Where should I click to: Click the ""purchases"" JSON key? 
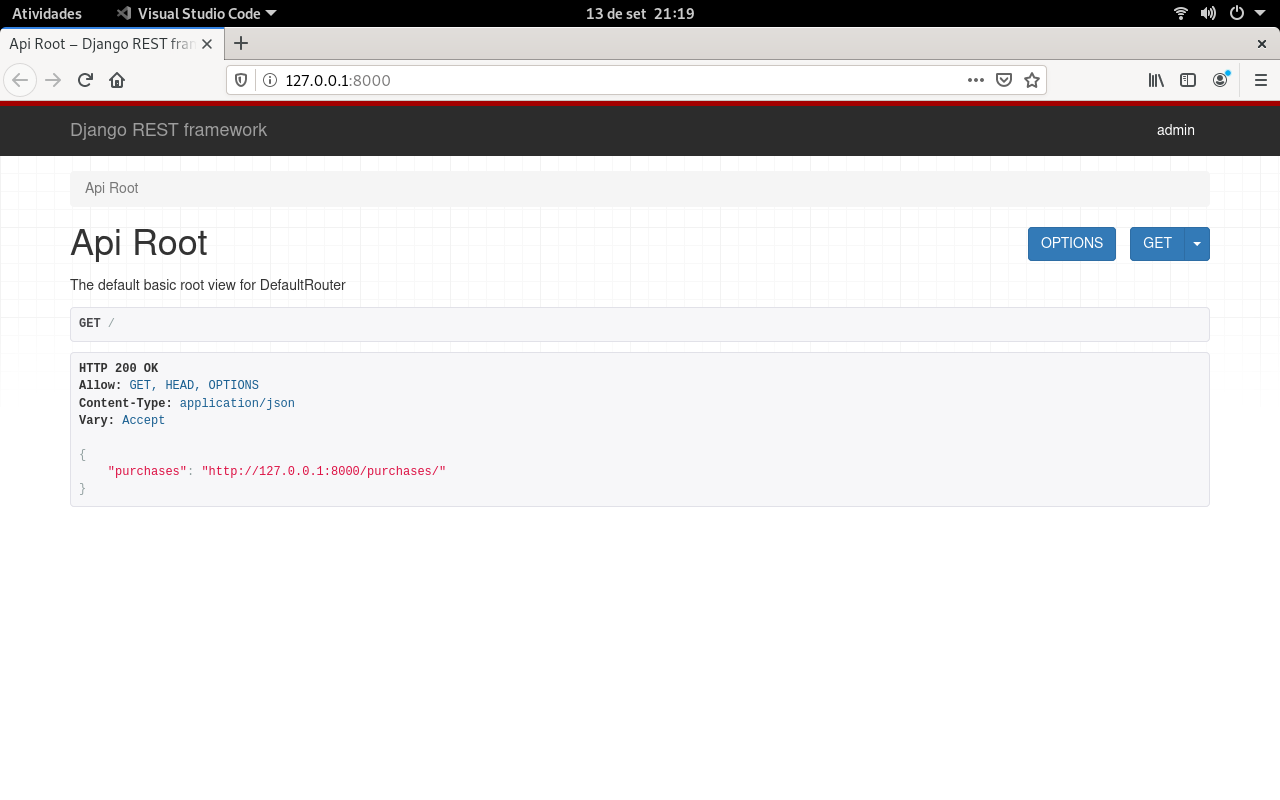pyautogui.click(x=148, y=471)
